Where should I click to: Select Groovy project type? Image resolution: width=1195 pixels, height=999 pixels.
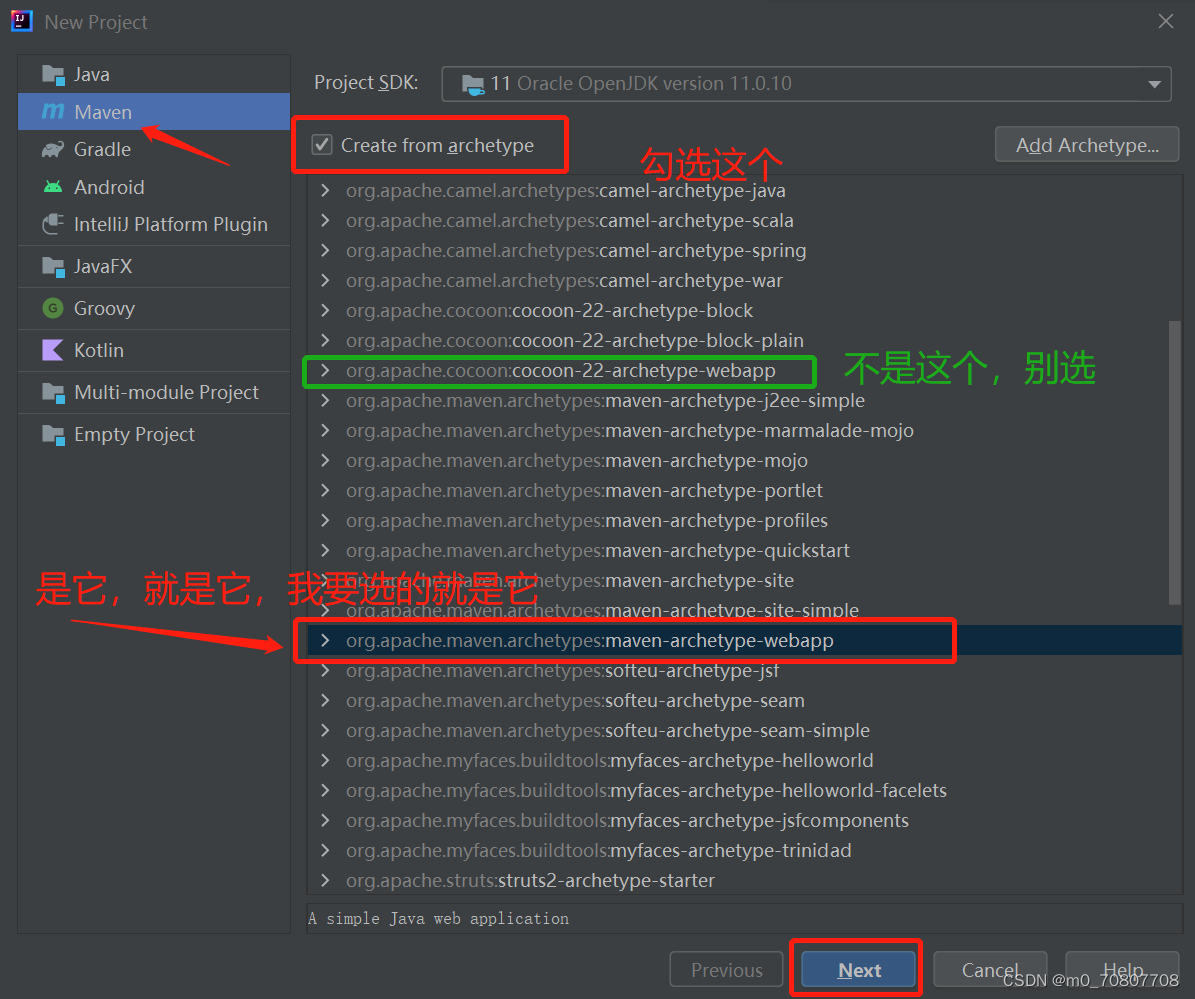tap(154, 309)
